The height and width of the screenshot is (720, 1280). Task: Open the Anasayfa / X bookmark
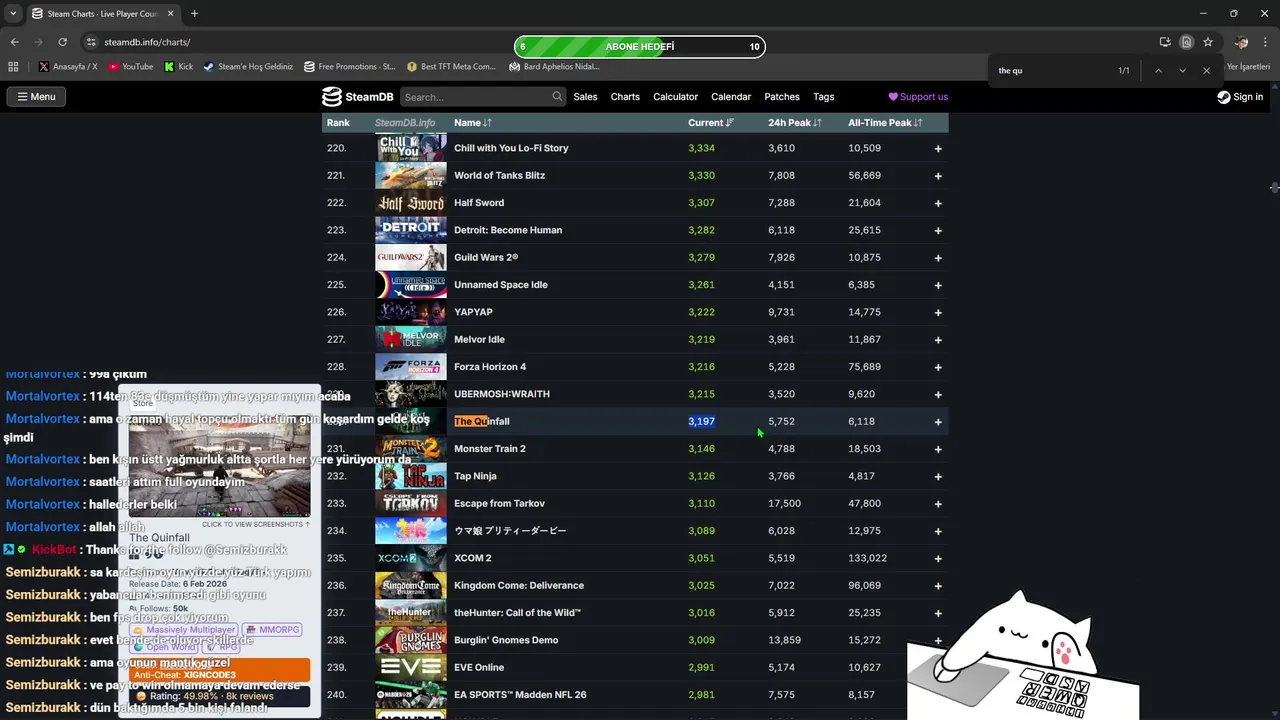pyautogui.click(x=68, y=67)
